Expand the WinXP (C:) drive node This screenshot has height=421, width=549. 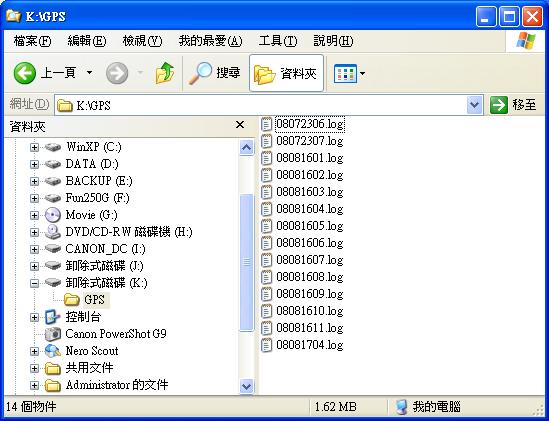coord(34,147)
